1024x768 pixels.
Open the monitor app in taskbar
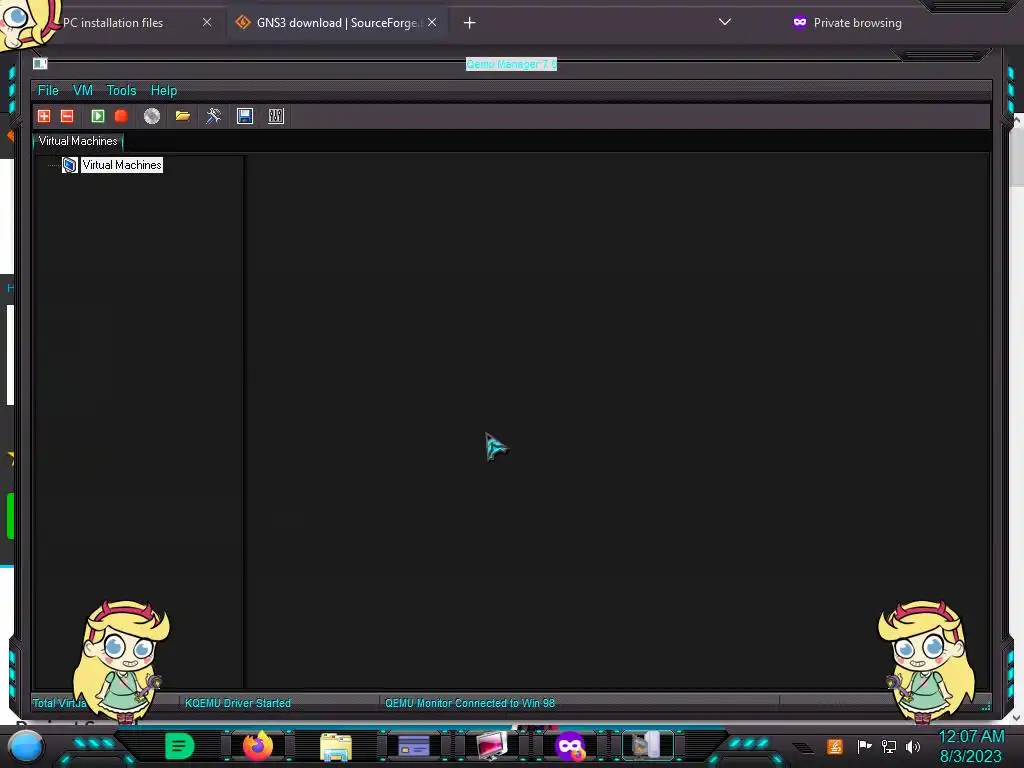pyautogui.click(x=491, y=746)
